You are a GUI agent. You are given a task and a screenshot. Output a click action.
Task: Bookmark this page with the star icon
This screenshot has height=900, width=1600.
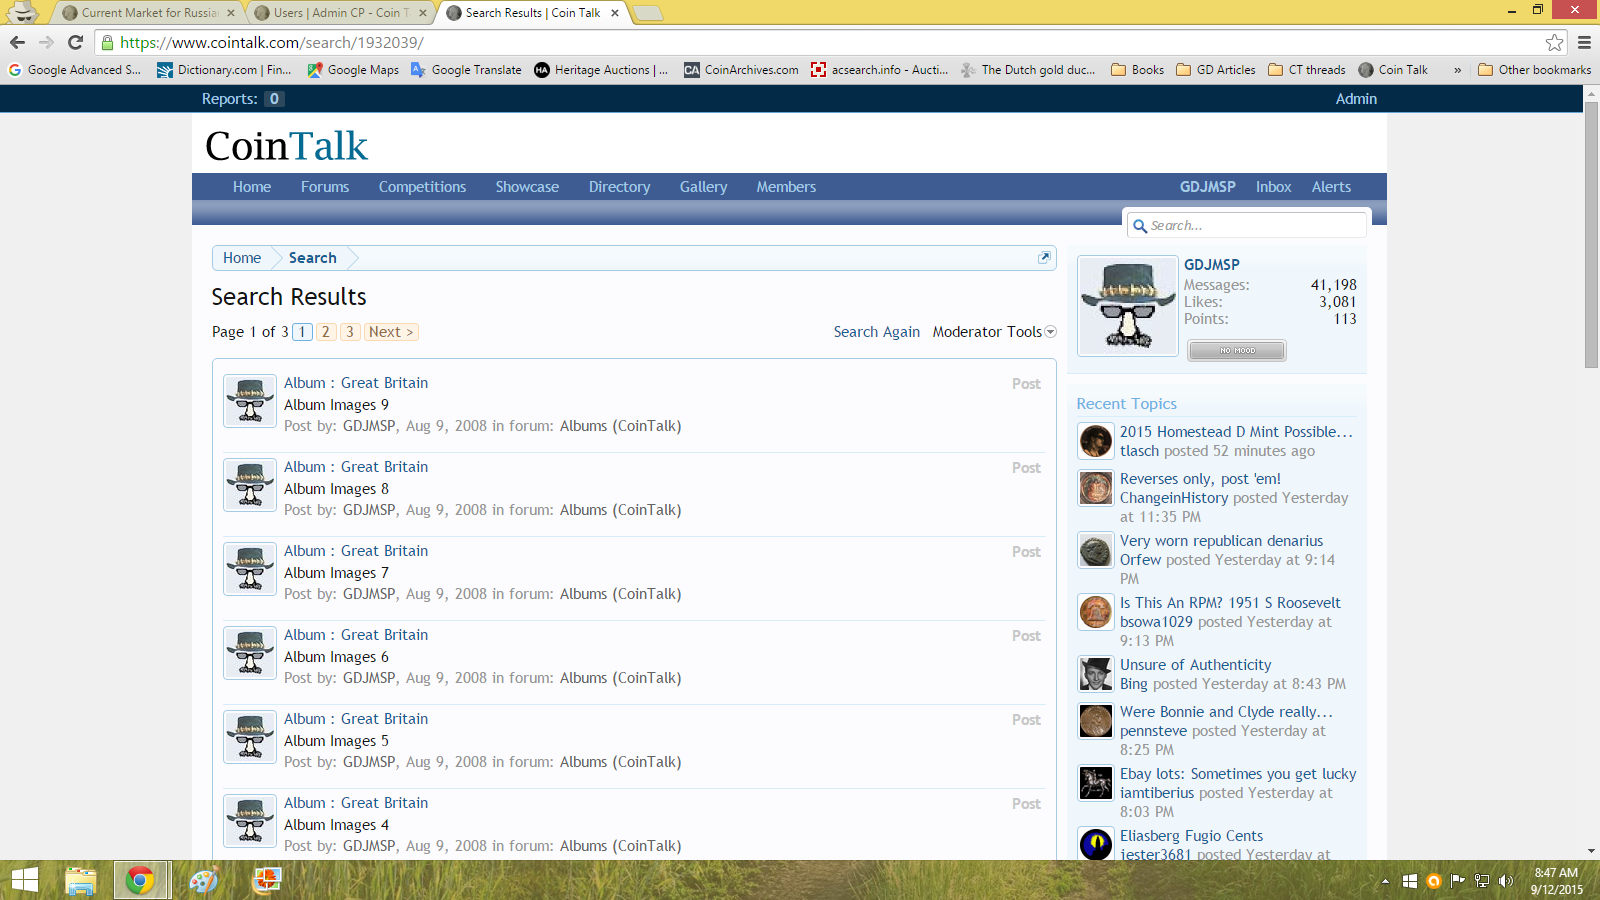click(x=1554, y=42)
